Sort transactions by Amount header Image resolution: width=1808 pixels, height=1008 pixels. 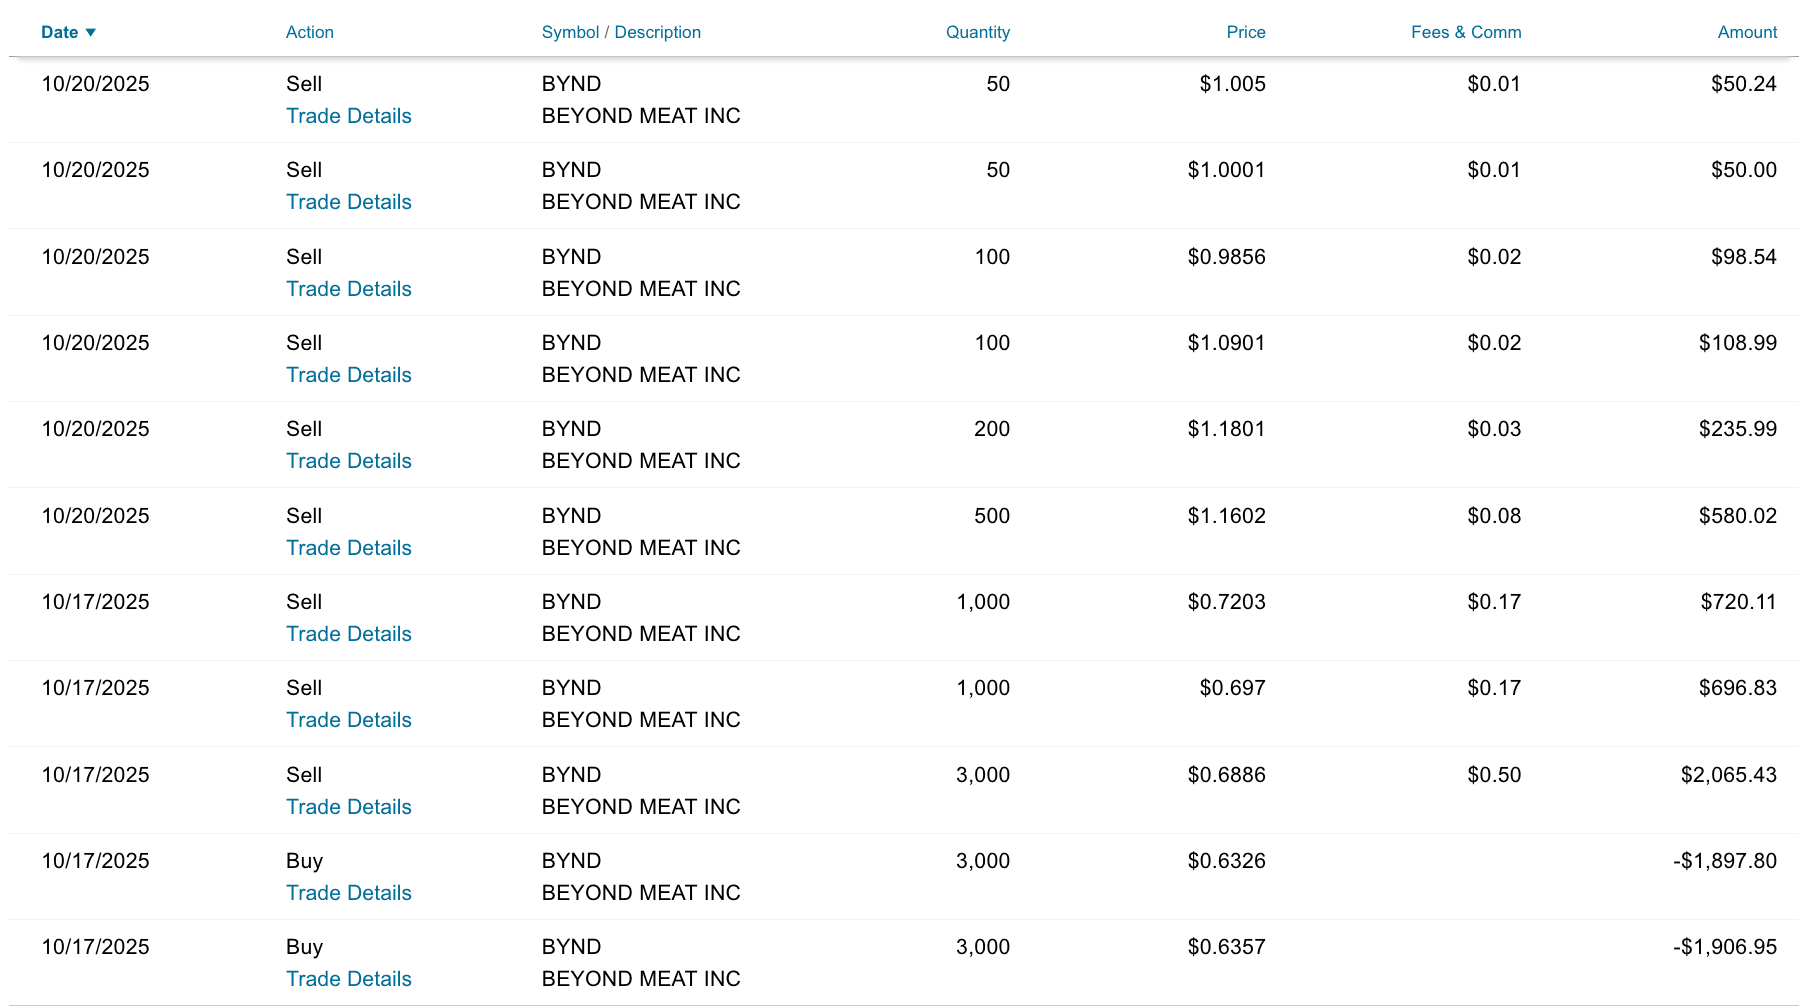(x=1746, y=32)
